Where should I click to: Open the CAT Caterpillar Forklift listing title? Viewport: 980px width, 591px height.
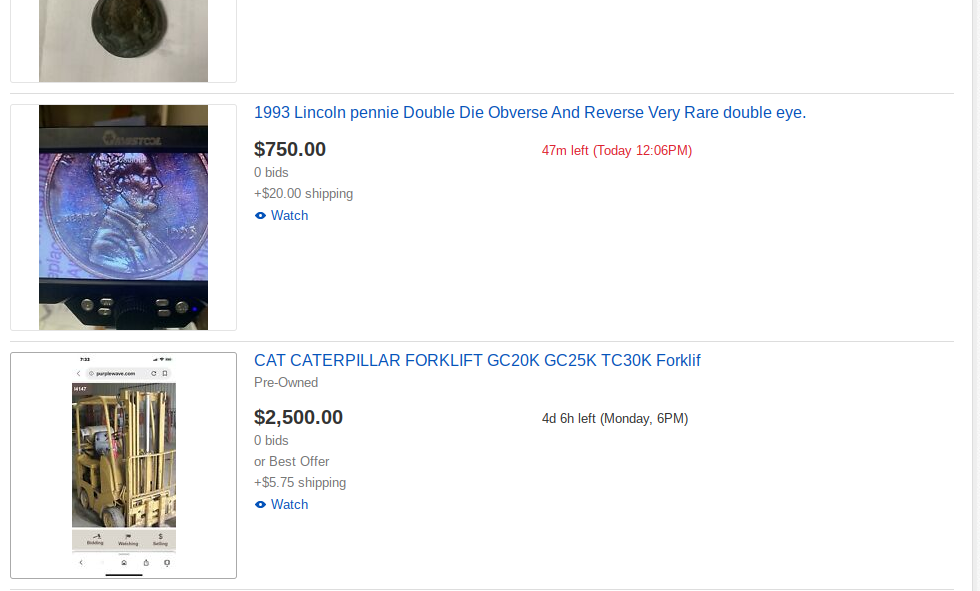(477, 360)
